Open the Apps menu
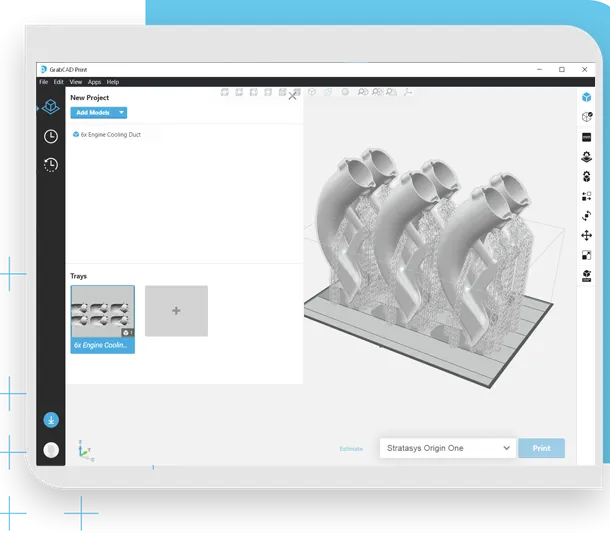The image size is (610, 540). point(94,82)
